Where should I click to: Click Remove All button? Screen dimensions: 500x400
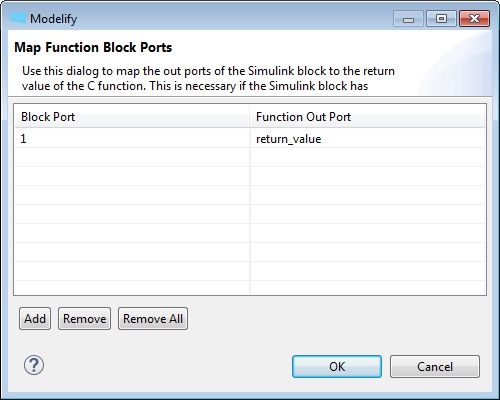tap(153, 319)
